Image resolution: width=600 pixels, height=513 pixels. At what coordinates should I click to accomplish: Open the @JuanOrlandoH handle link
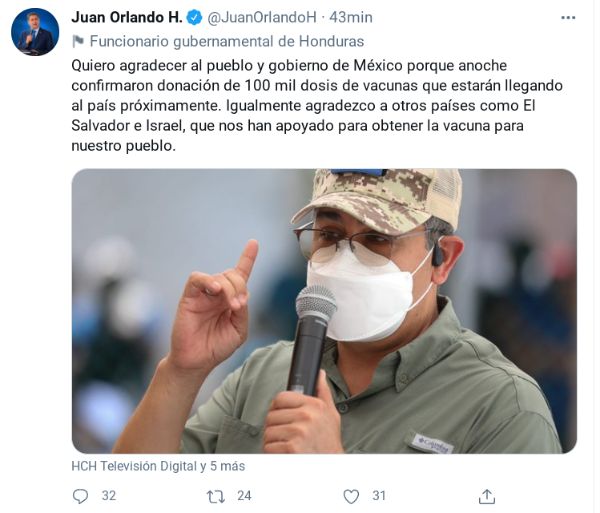pos(262,18)
